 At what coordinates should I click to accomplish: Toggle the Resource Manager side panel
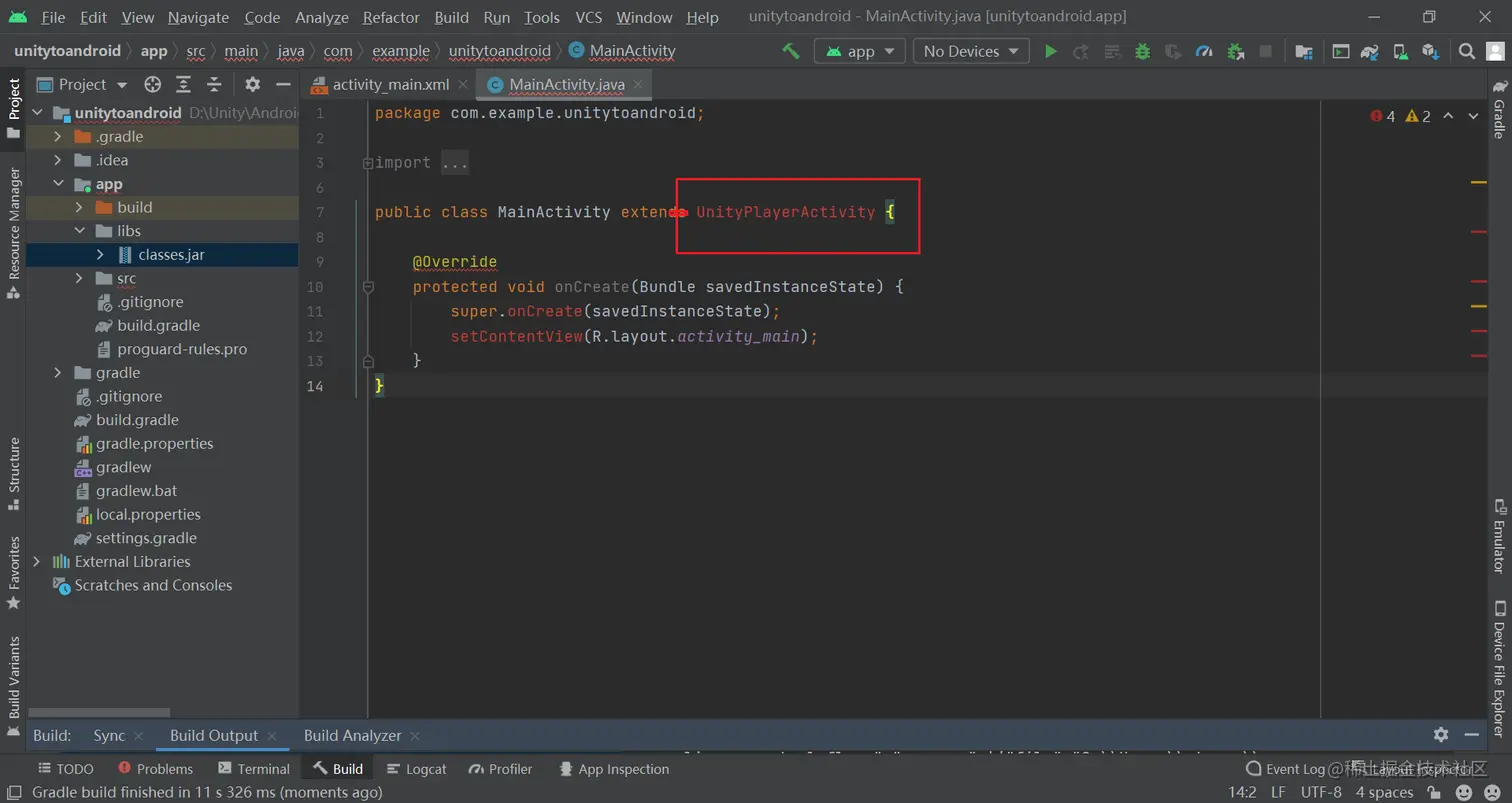tap(14, 233)
